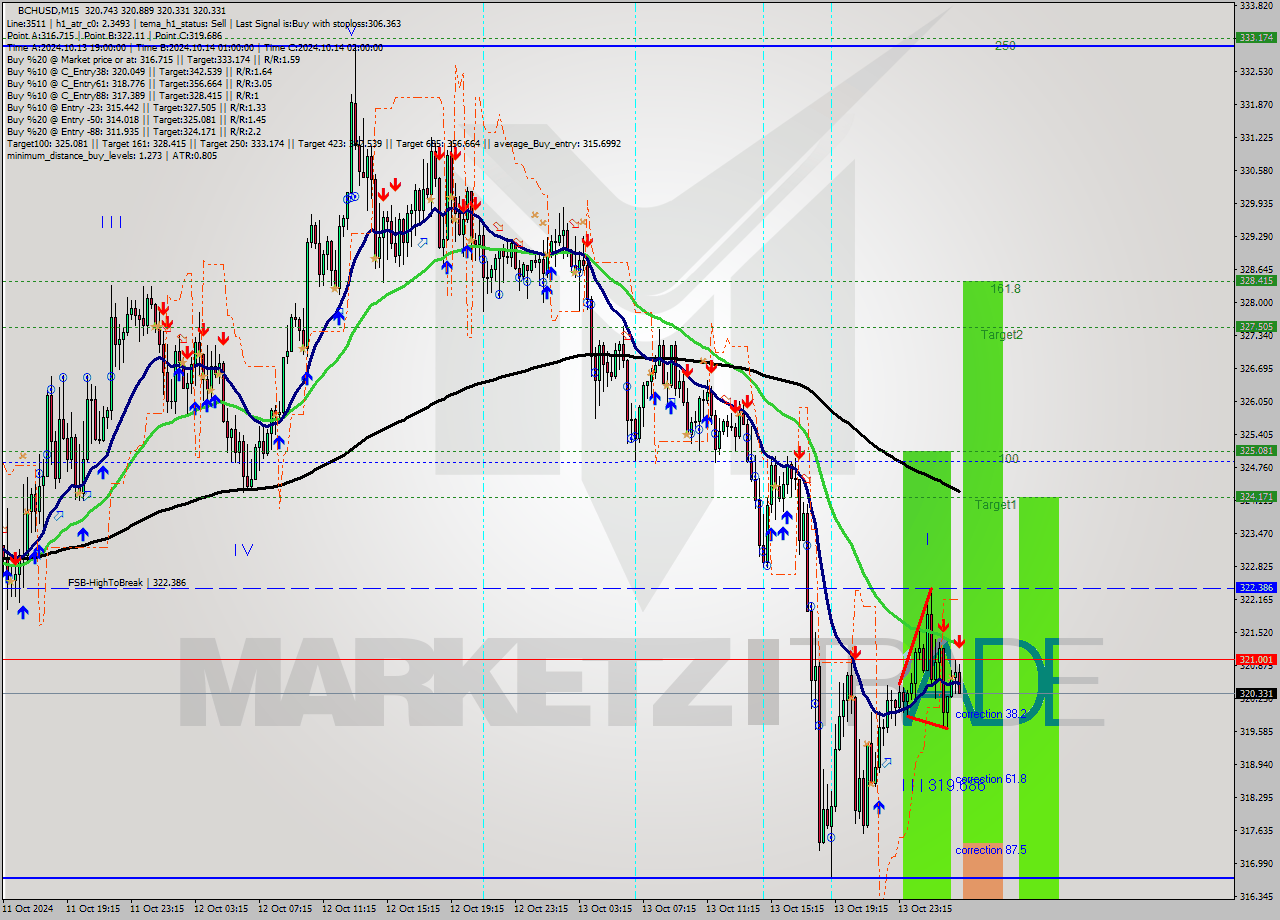Click the 316.345 price scale value
Image resolution: width=1280 pixels, height=920 pixels.
[1256, 896]
